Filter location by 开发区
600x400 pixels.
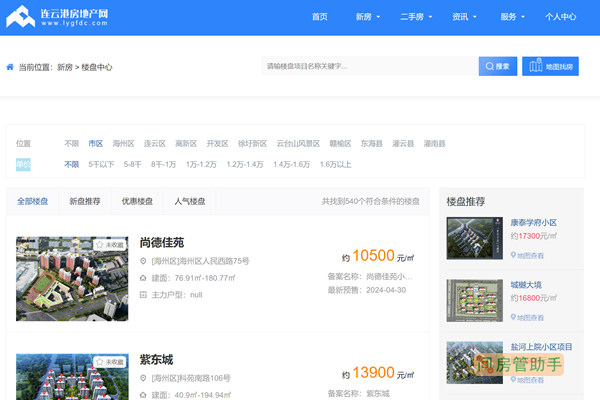pos(217,144)
